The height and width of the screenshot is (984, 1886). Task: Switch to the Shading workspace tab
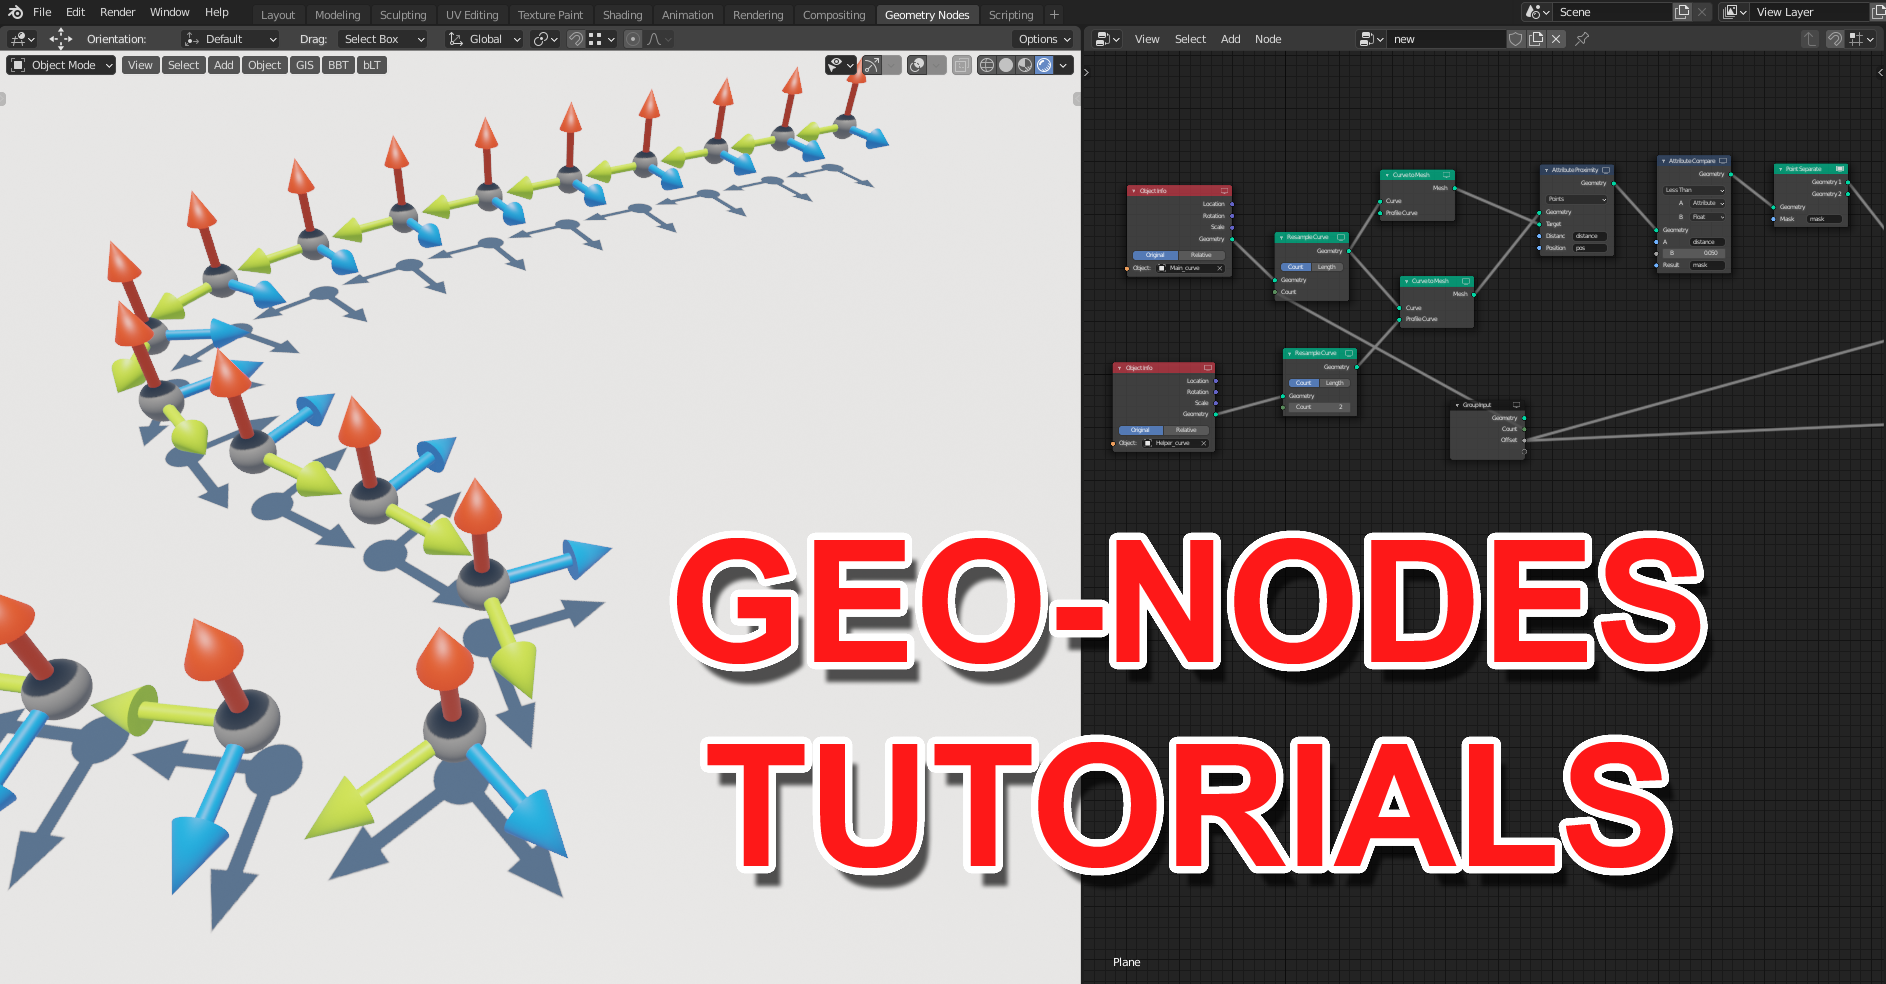pos(622,15)
